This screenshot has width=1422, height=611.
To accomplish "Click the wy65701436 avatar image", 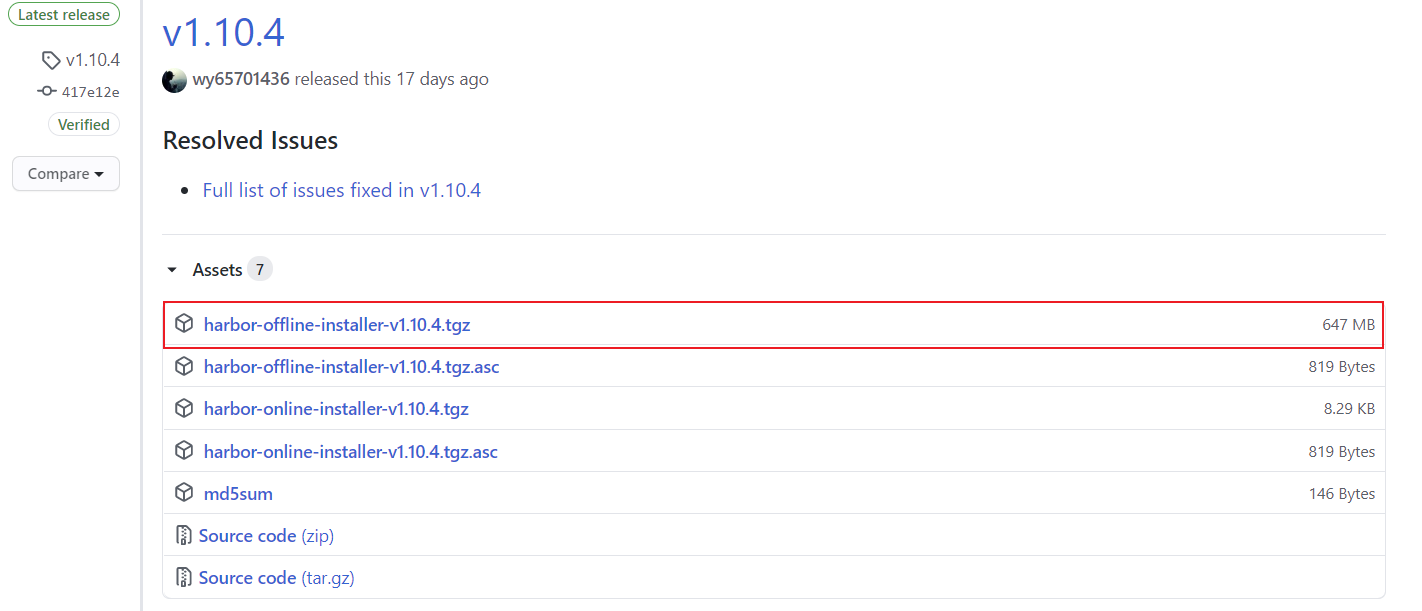I will tap(174, 80).
